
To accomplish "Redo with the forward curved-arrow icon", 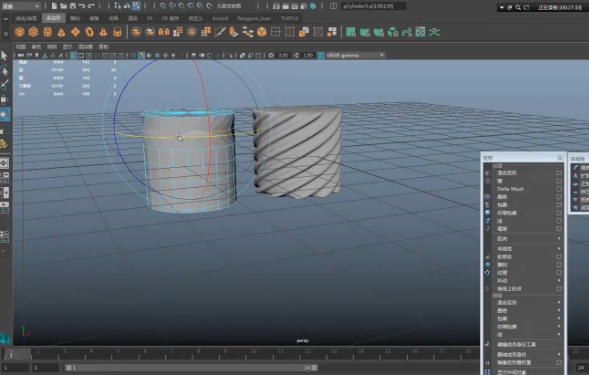I will tap(91, 6).
